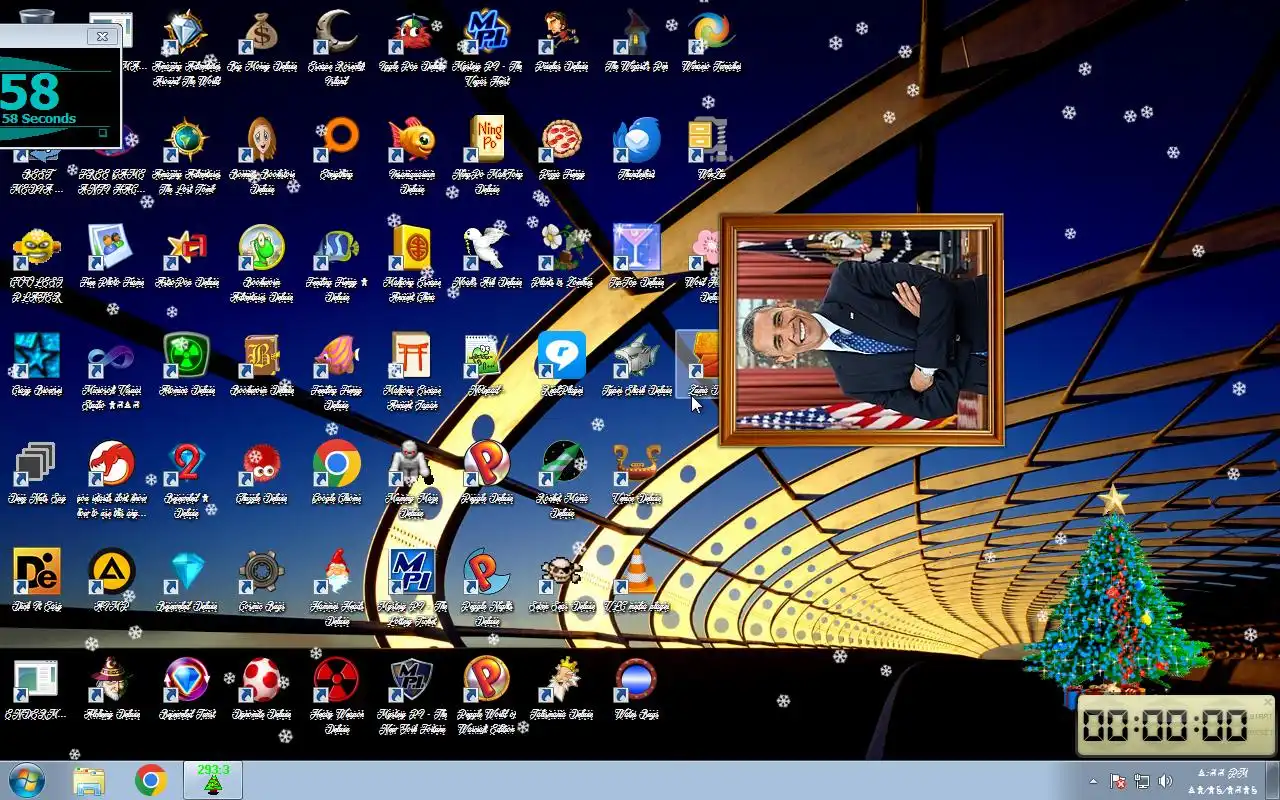Viewport: 1280px width, 800px height.
Task: Launch Peggle Nights Deluxe shortcut
Action: click(x=487, y=572)
